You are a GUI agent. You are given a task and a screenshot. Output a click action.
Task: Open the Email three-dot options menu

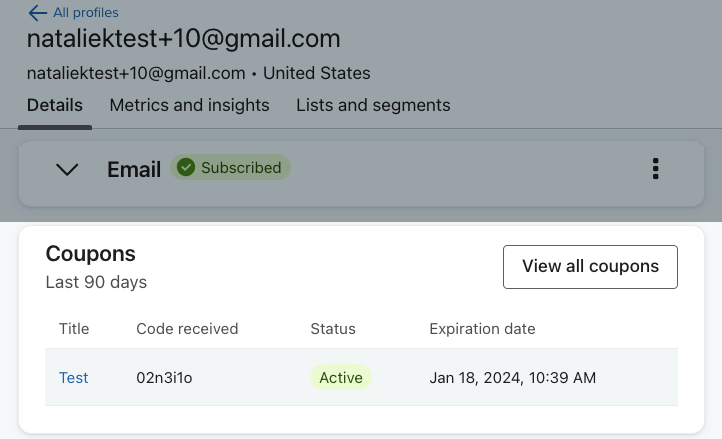point(655,169)
